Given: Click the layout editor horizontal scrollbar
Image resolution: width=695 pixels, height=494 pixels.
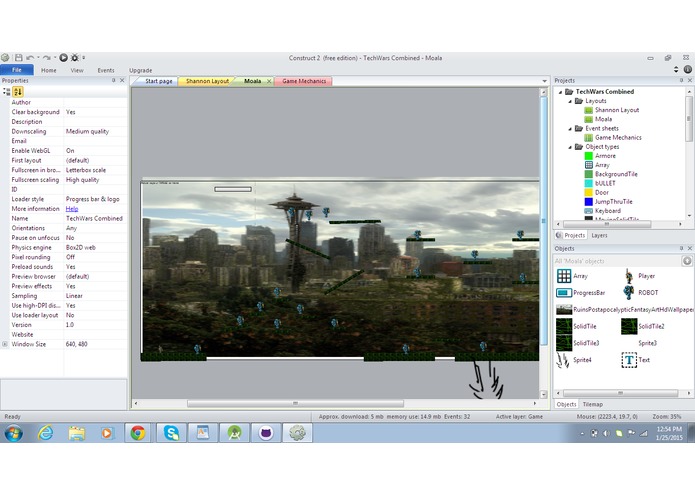Looking at the screenshot, I should point(295,404).
